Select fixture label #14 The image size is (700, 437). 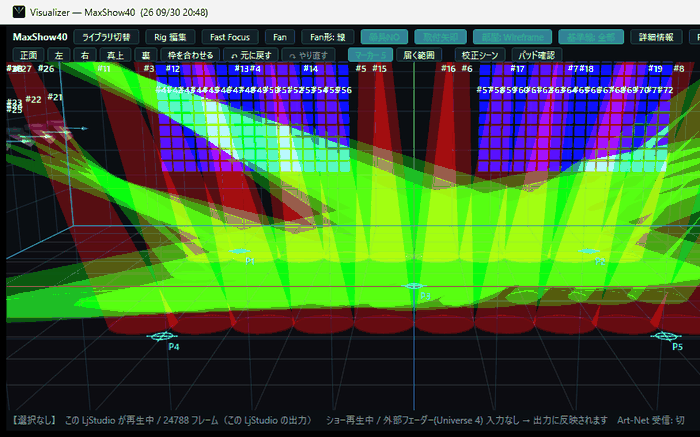311,69
